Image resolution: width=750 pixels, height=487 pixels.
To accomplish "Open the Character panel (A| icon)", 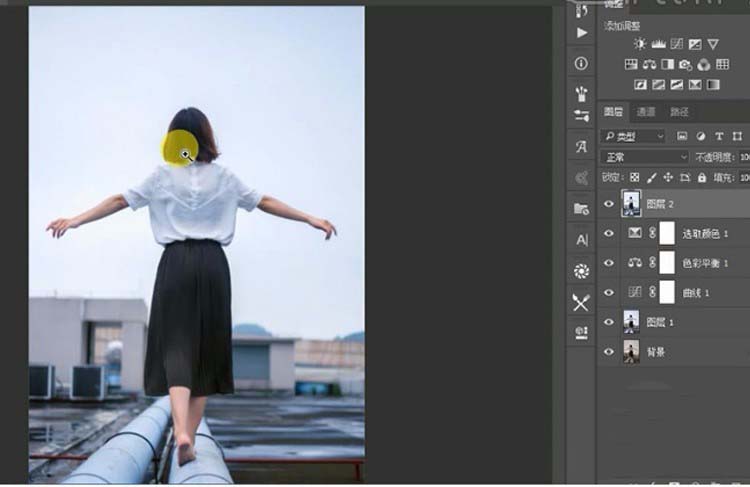I will click(x=582, y=240).
